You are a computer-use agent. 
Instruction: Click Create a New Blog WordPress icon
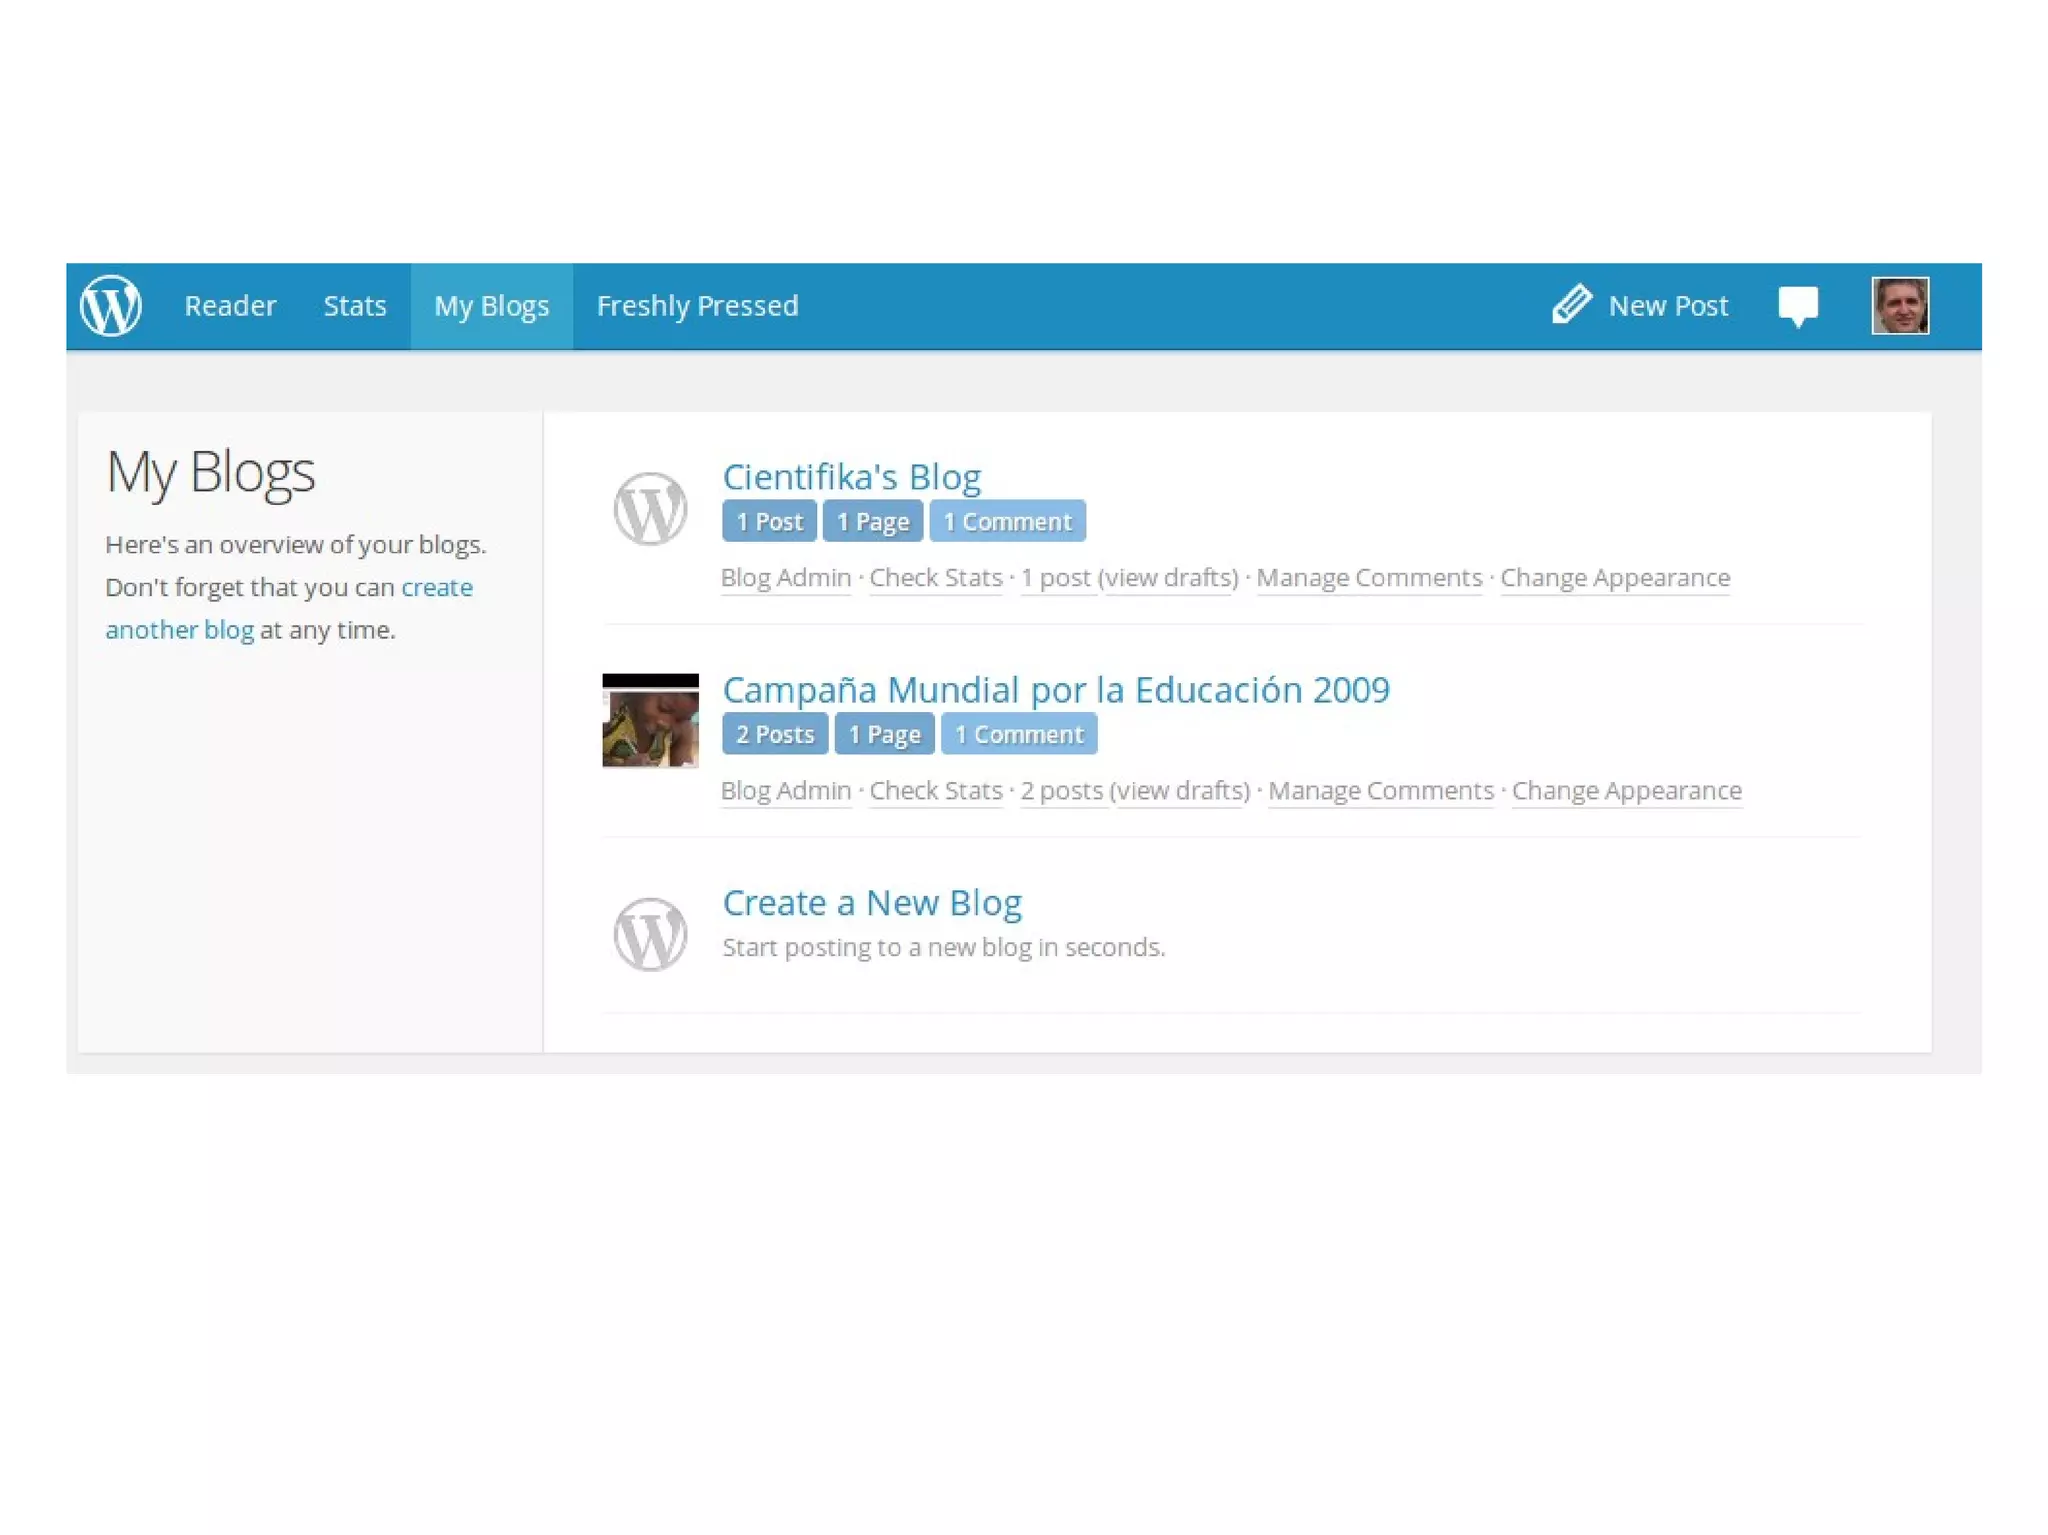[x=650, y=934]
